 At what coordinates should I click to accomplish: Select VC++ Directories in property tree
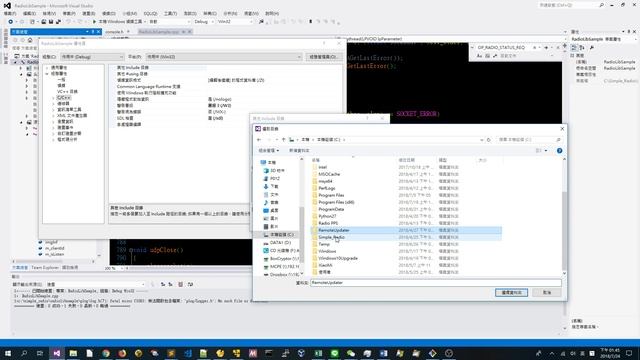(67, 91)
